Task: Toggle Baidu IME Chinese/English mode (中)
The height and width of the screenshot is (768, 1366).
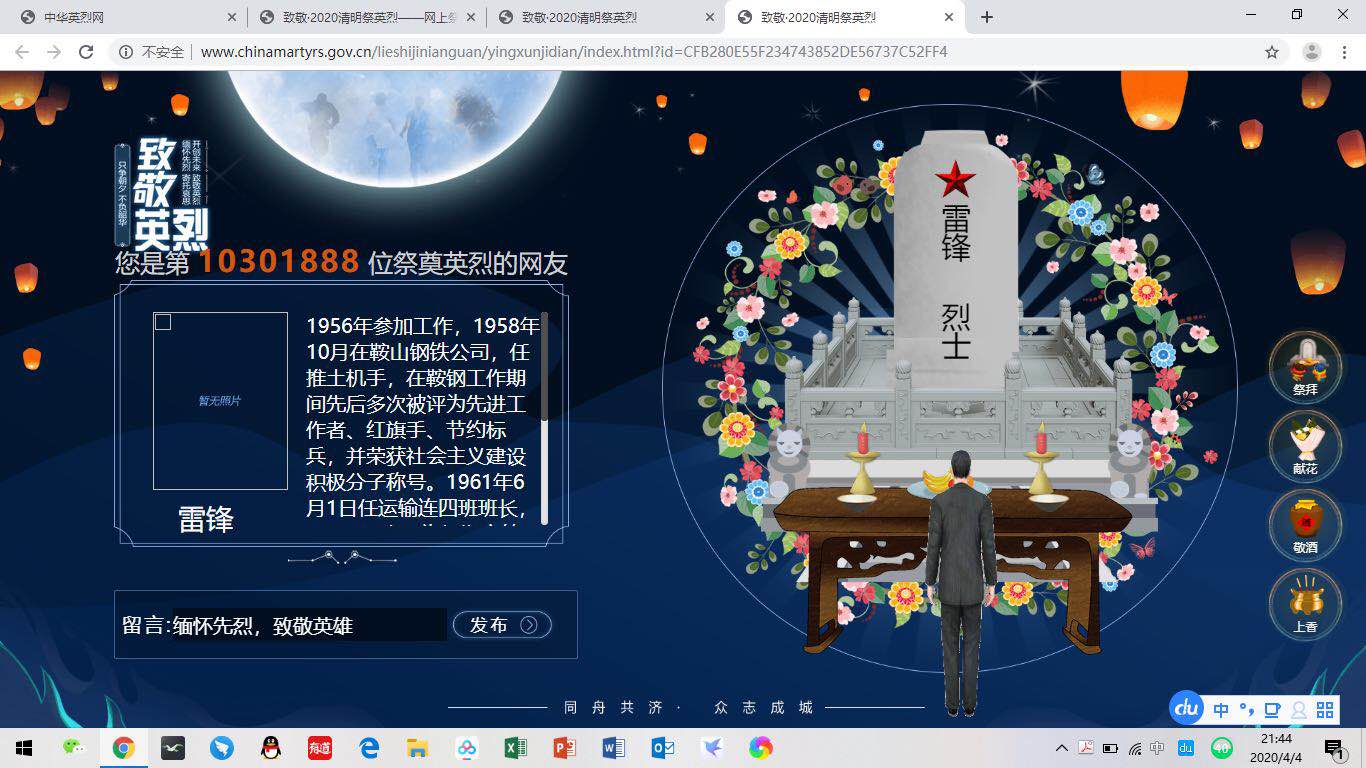Action: click(1221, 710)
